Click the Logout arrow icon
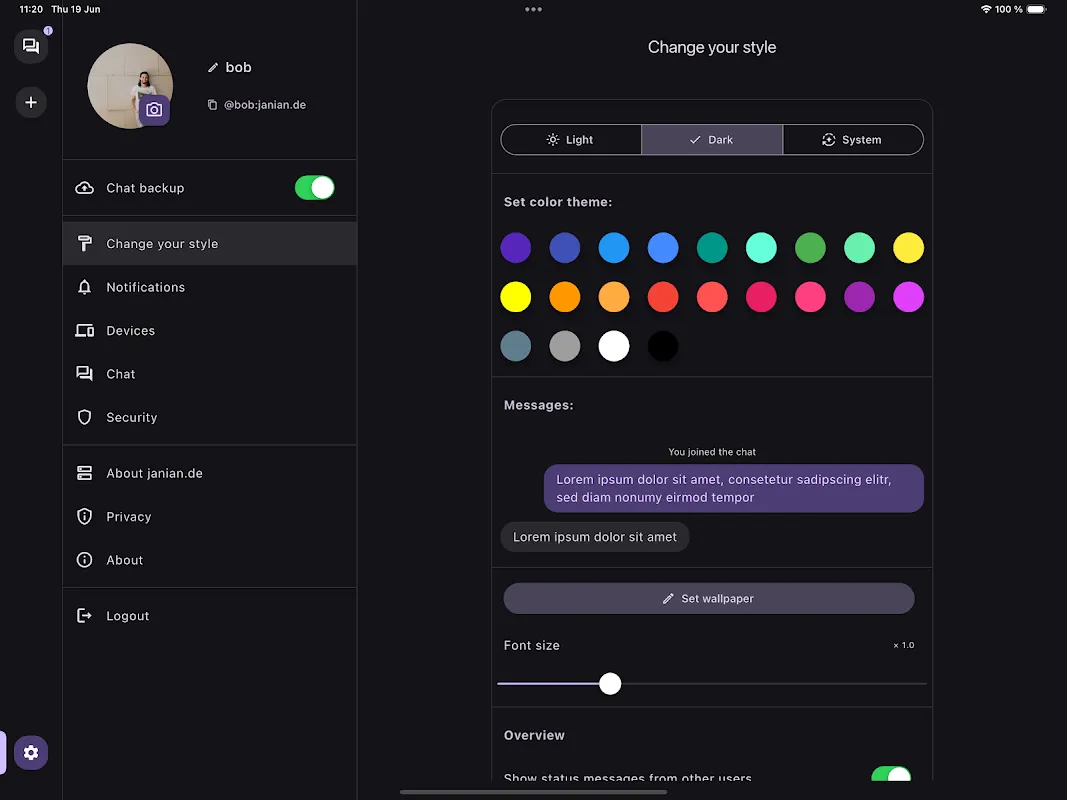 (x=84, y=616)
